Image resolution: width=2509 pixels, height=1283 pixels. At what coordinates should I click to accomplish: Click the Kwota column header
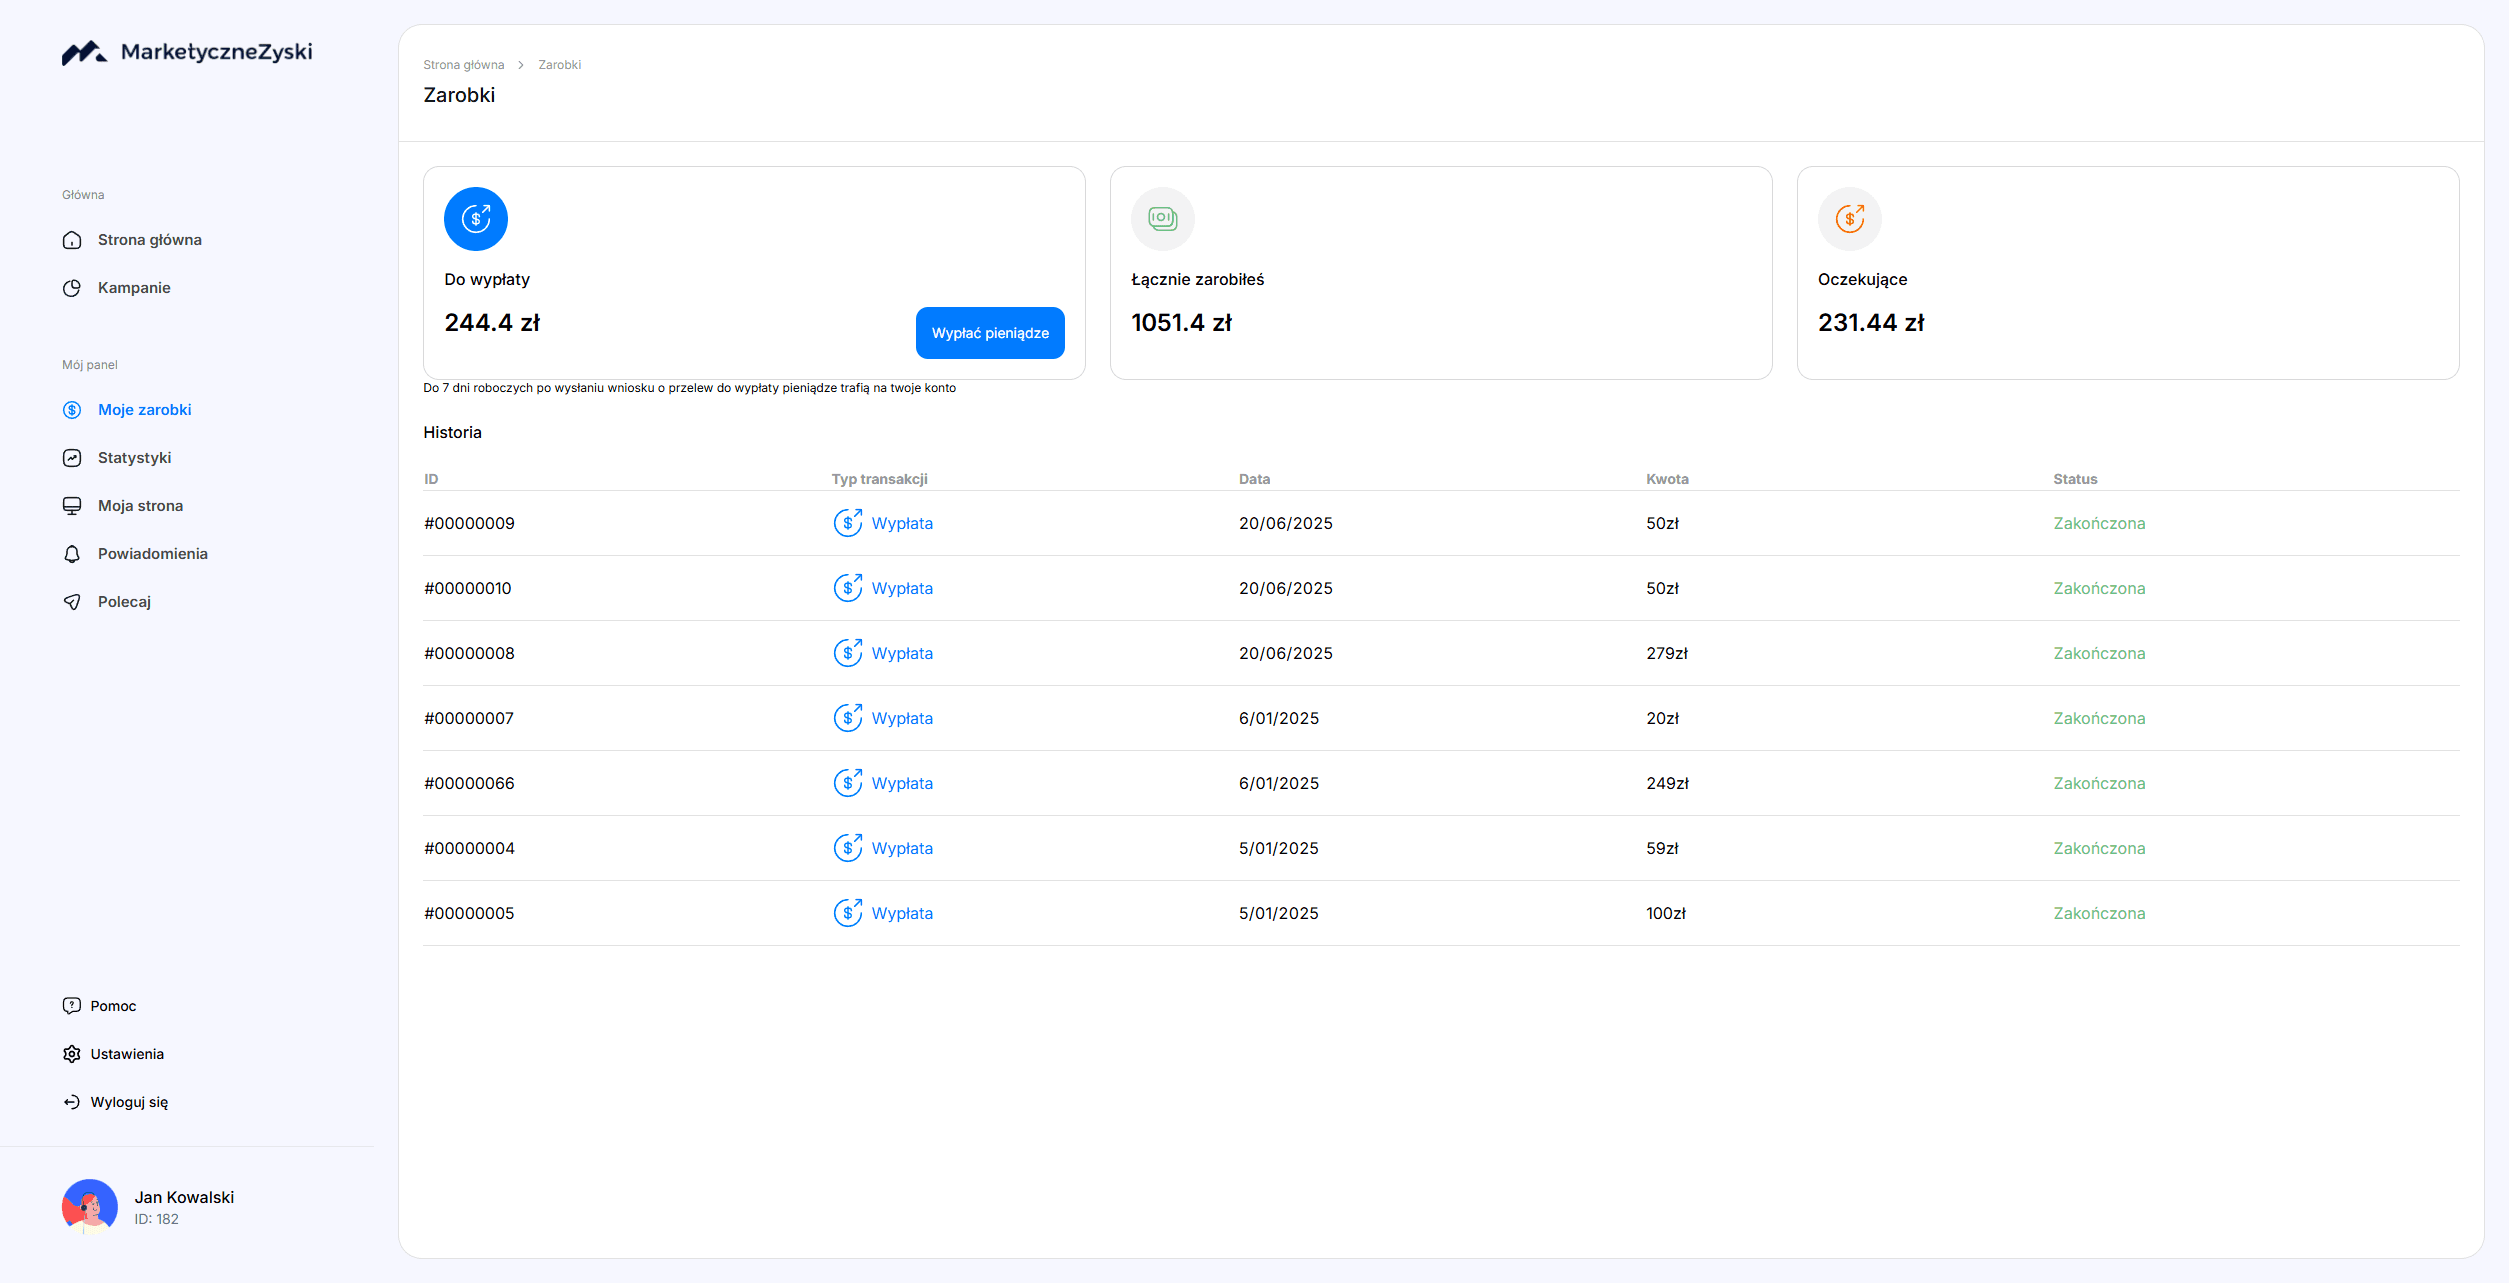[x=1667, y=479]
